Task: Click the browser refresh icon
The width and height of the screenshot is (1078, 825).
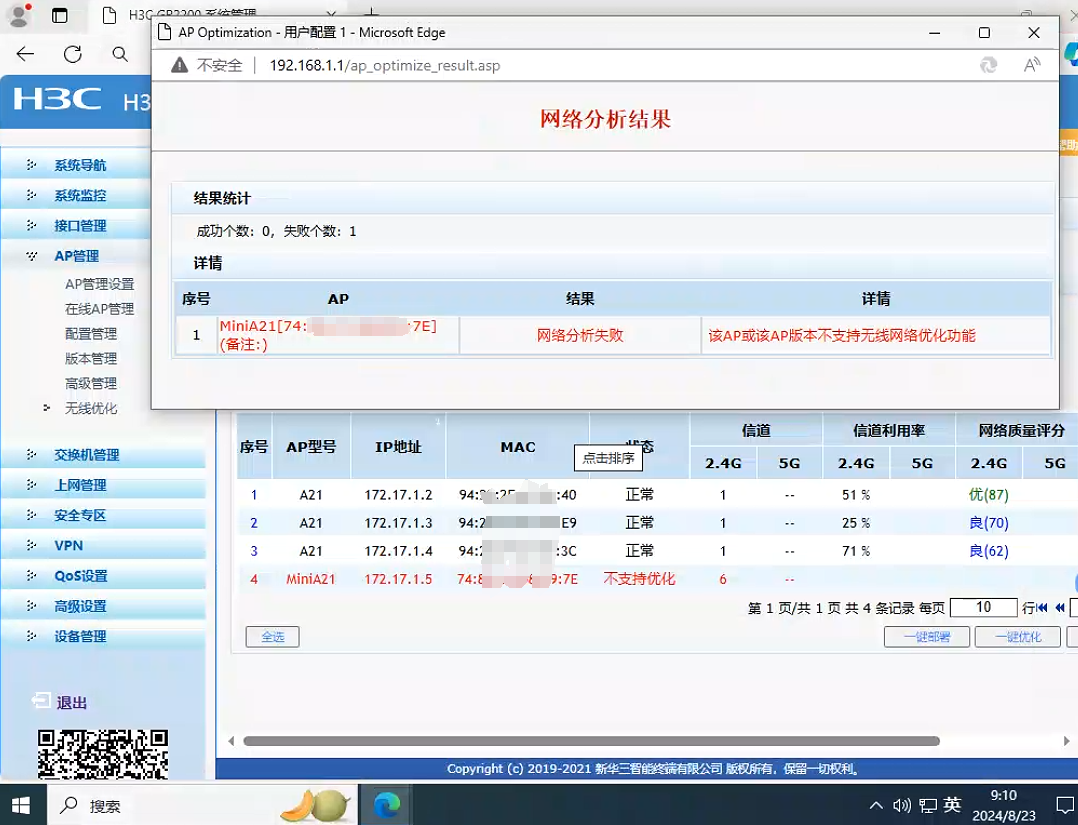Action: (x=73, y=54)
